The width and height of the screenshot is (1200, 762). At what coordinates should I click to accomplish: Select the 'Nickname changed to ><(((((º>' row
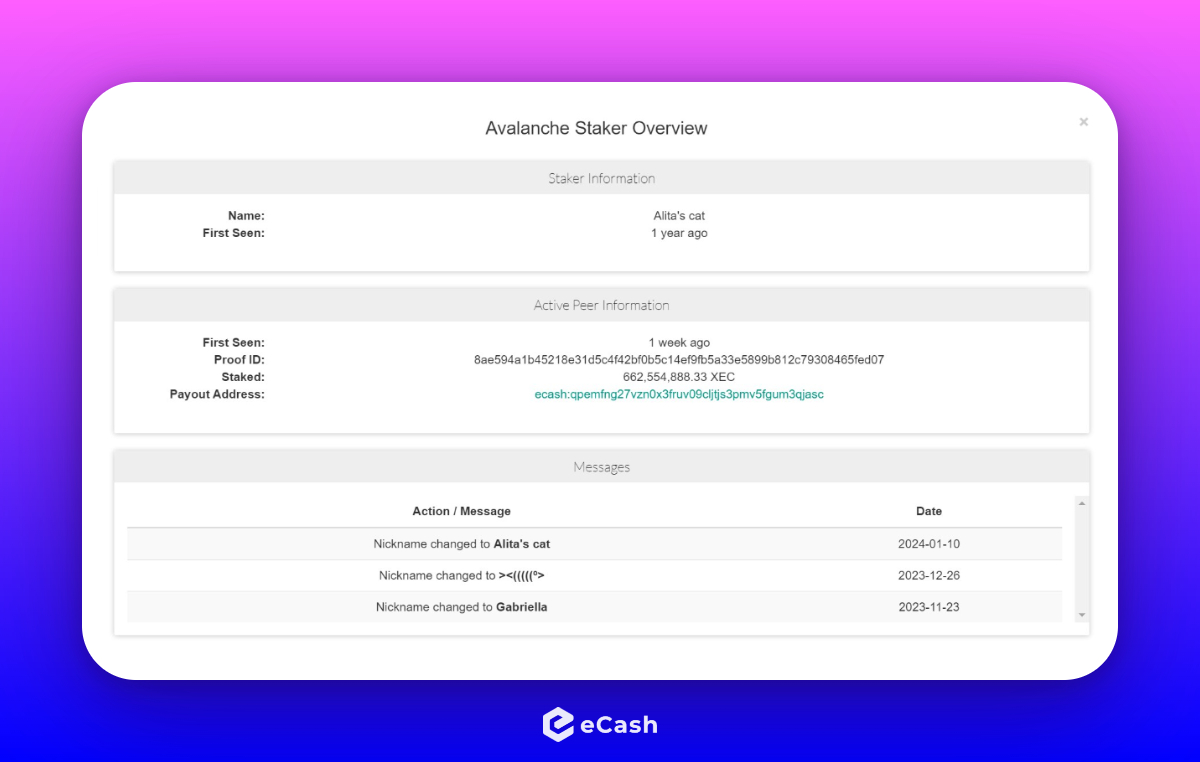594,575
